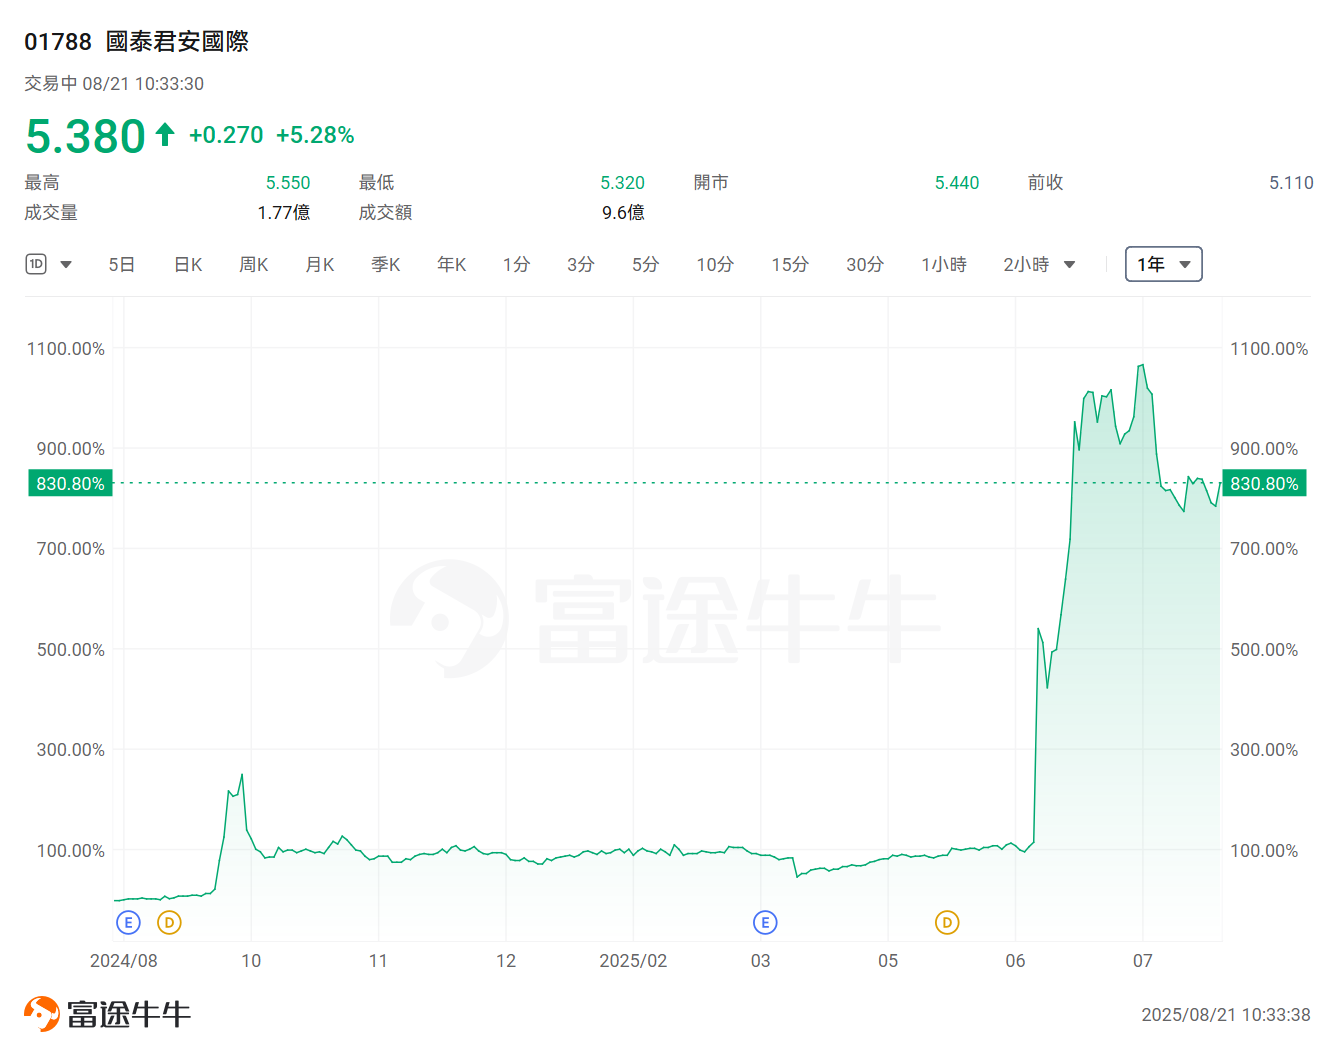Click the blue E earnings marker near August 2024
The width and height of the screenshot is (1335, 1055).
click(x=128, y=922)
